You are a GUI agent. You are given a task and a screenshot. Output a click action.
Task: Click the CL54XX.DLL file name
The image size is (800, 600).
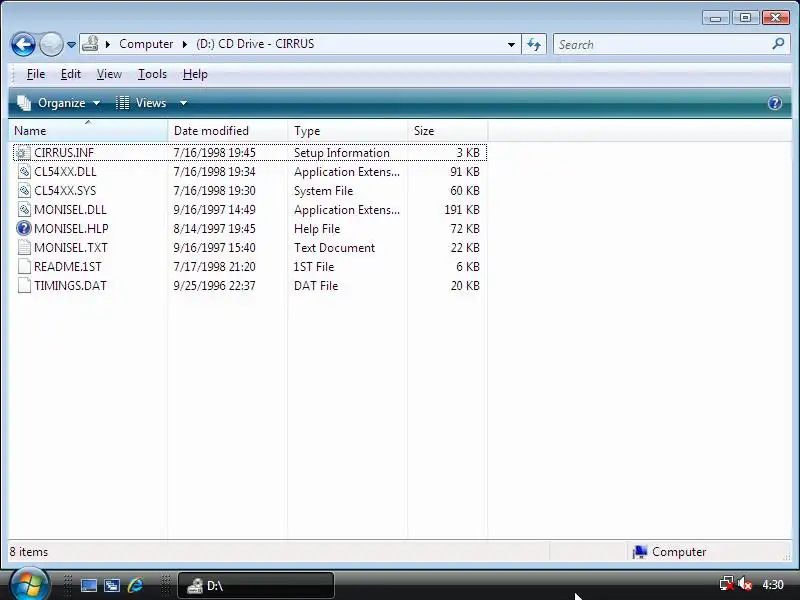[x=65, y=171]
